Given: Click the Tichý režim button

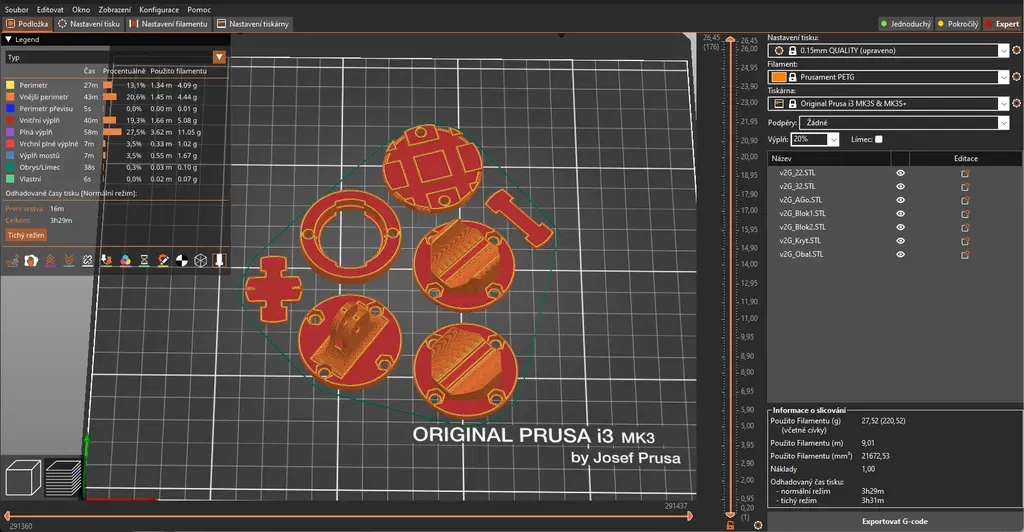Looking at the screenshot, I should (x=26, y=235).
